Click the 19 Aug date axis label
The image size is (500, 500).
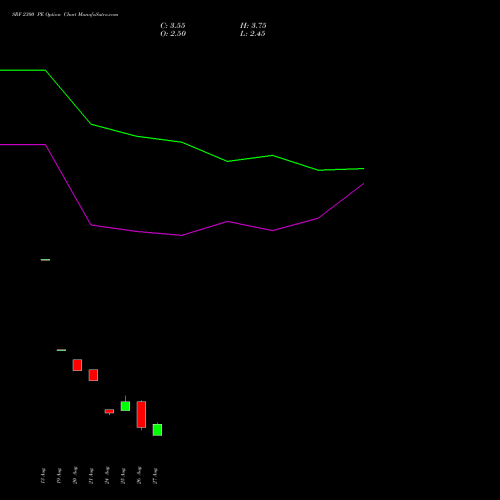[x=59, y=476]
